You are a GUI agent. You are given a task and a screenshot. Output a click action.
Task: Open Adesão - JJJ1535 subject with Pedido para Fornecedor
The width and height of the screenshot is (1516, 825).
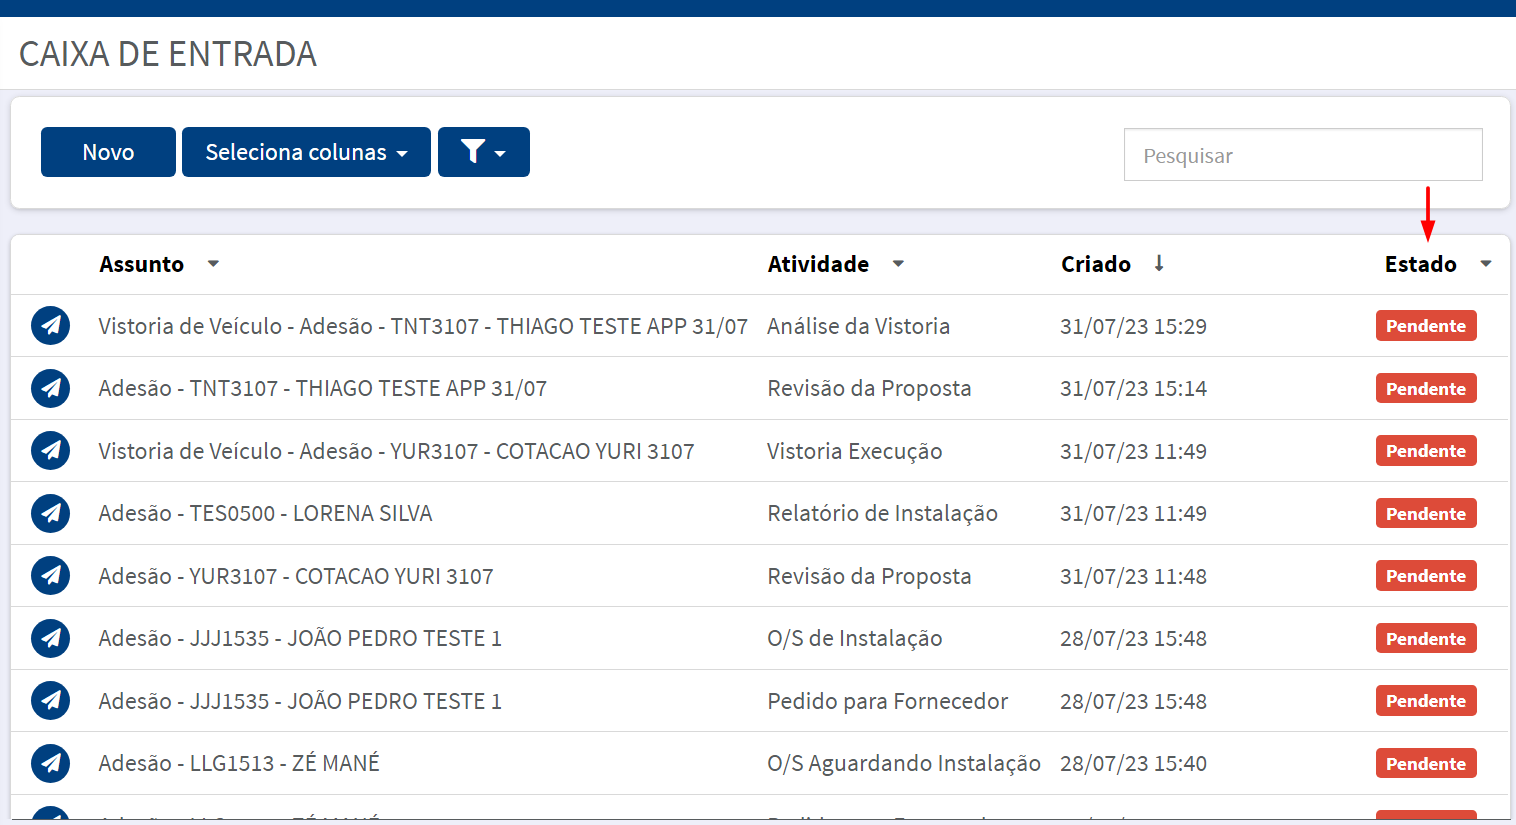300,701
